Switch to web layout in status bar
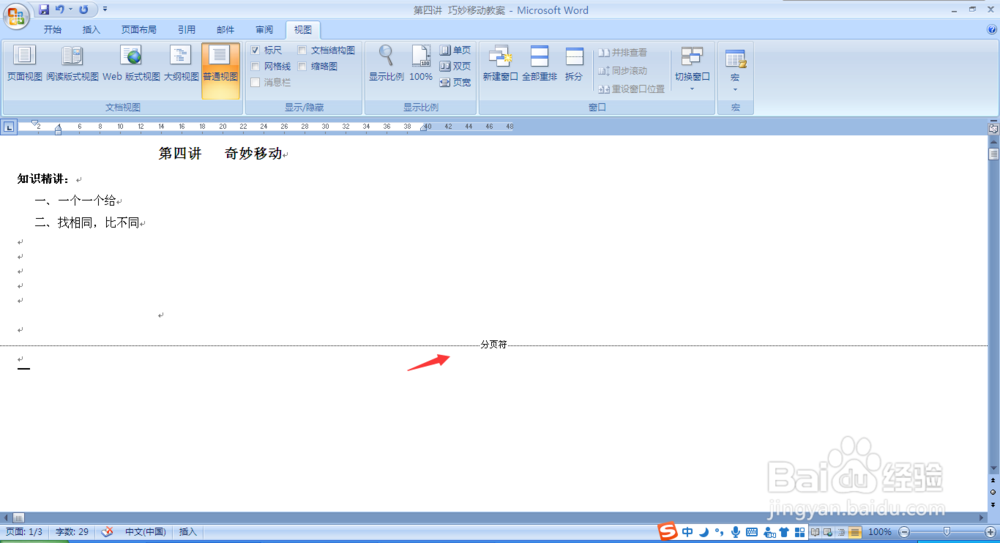This screenshot has width=1000, height=543. (x=828, y=532)
